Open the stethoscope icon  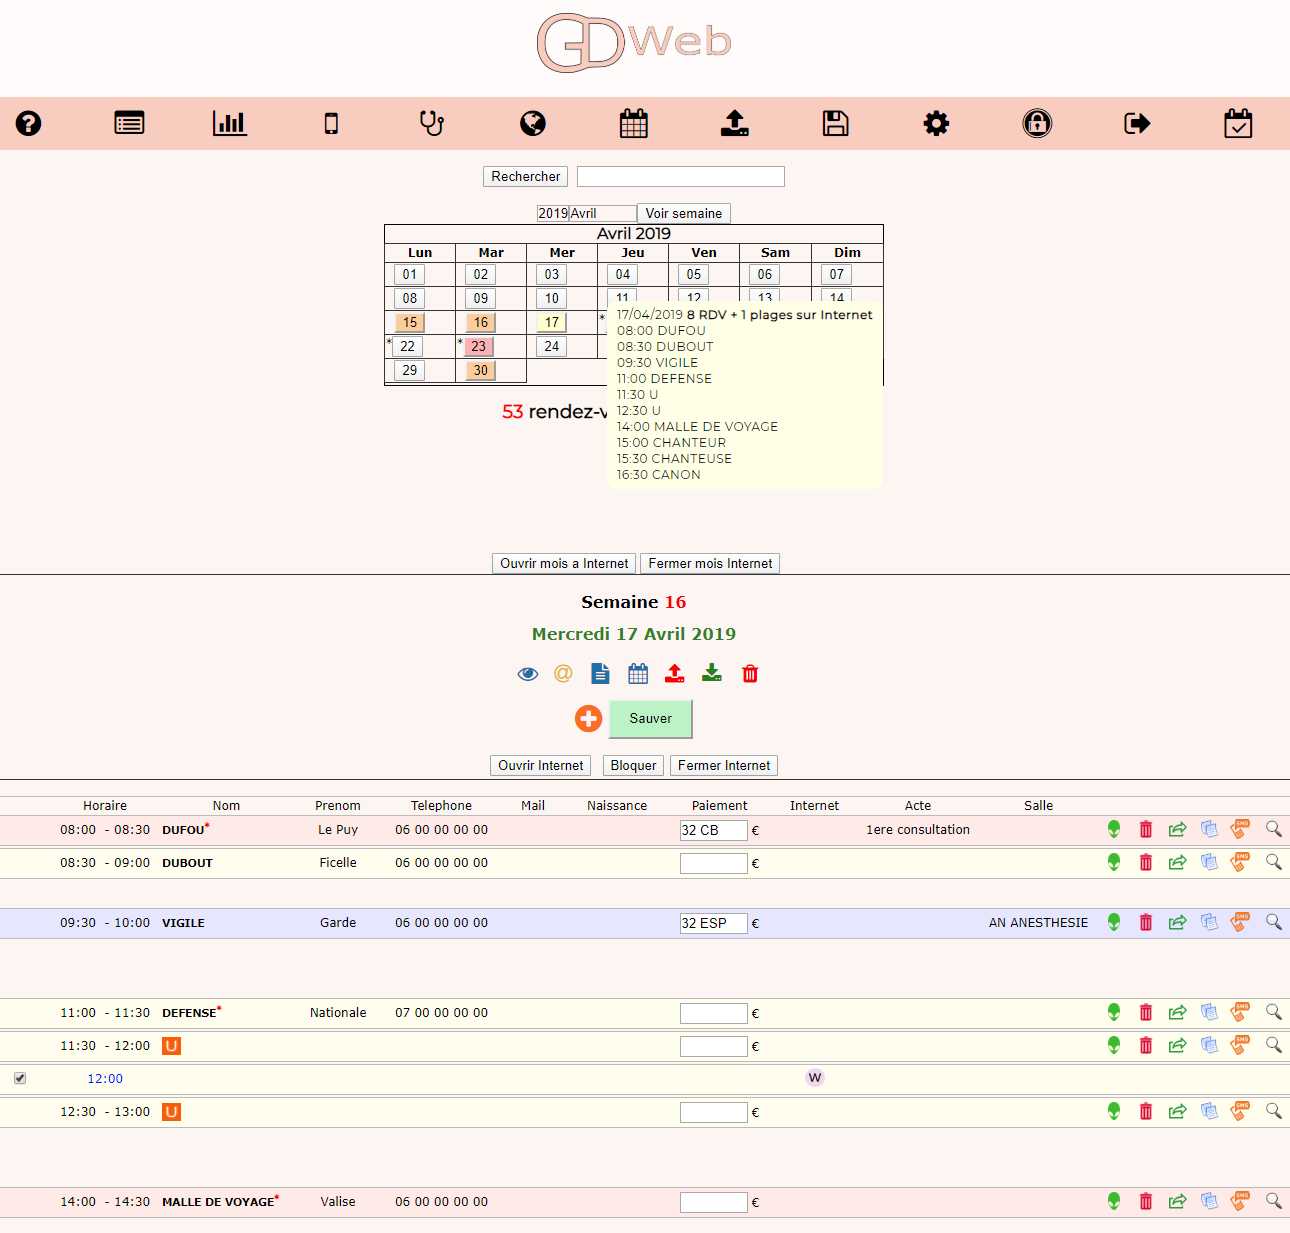(x=431, y=123)
